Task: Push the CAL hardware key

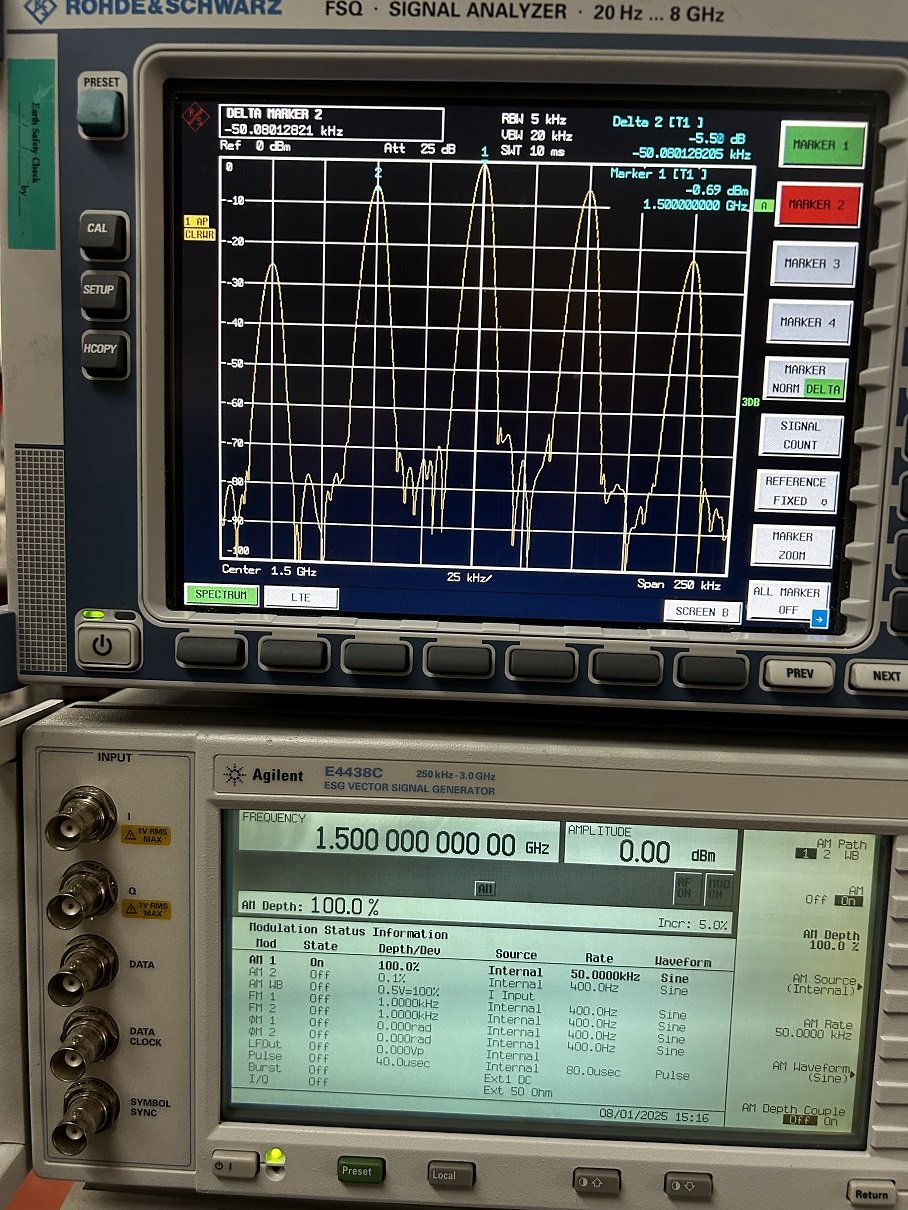Action: (102, 234)
